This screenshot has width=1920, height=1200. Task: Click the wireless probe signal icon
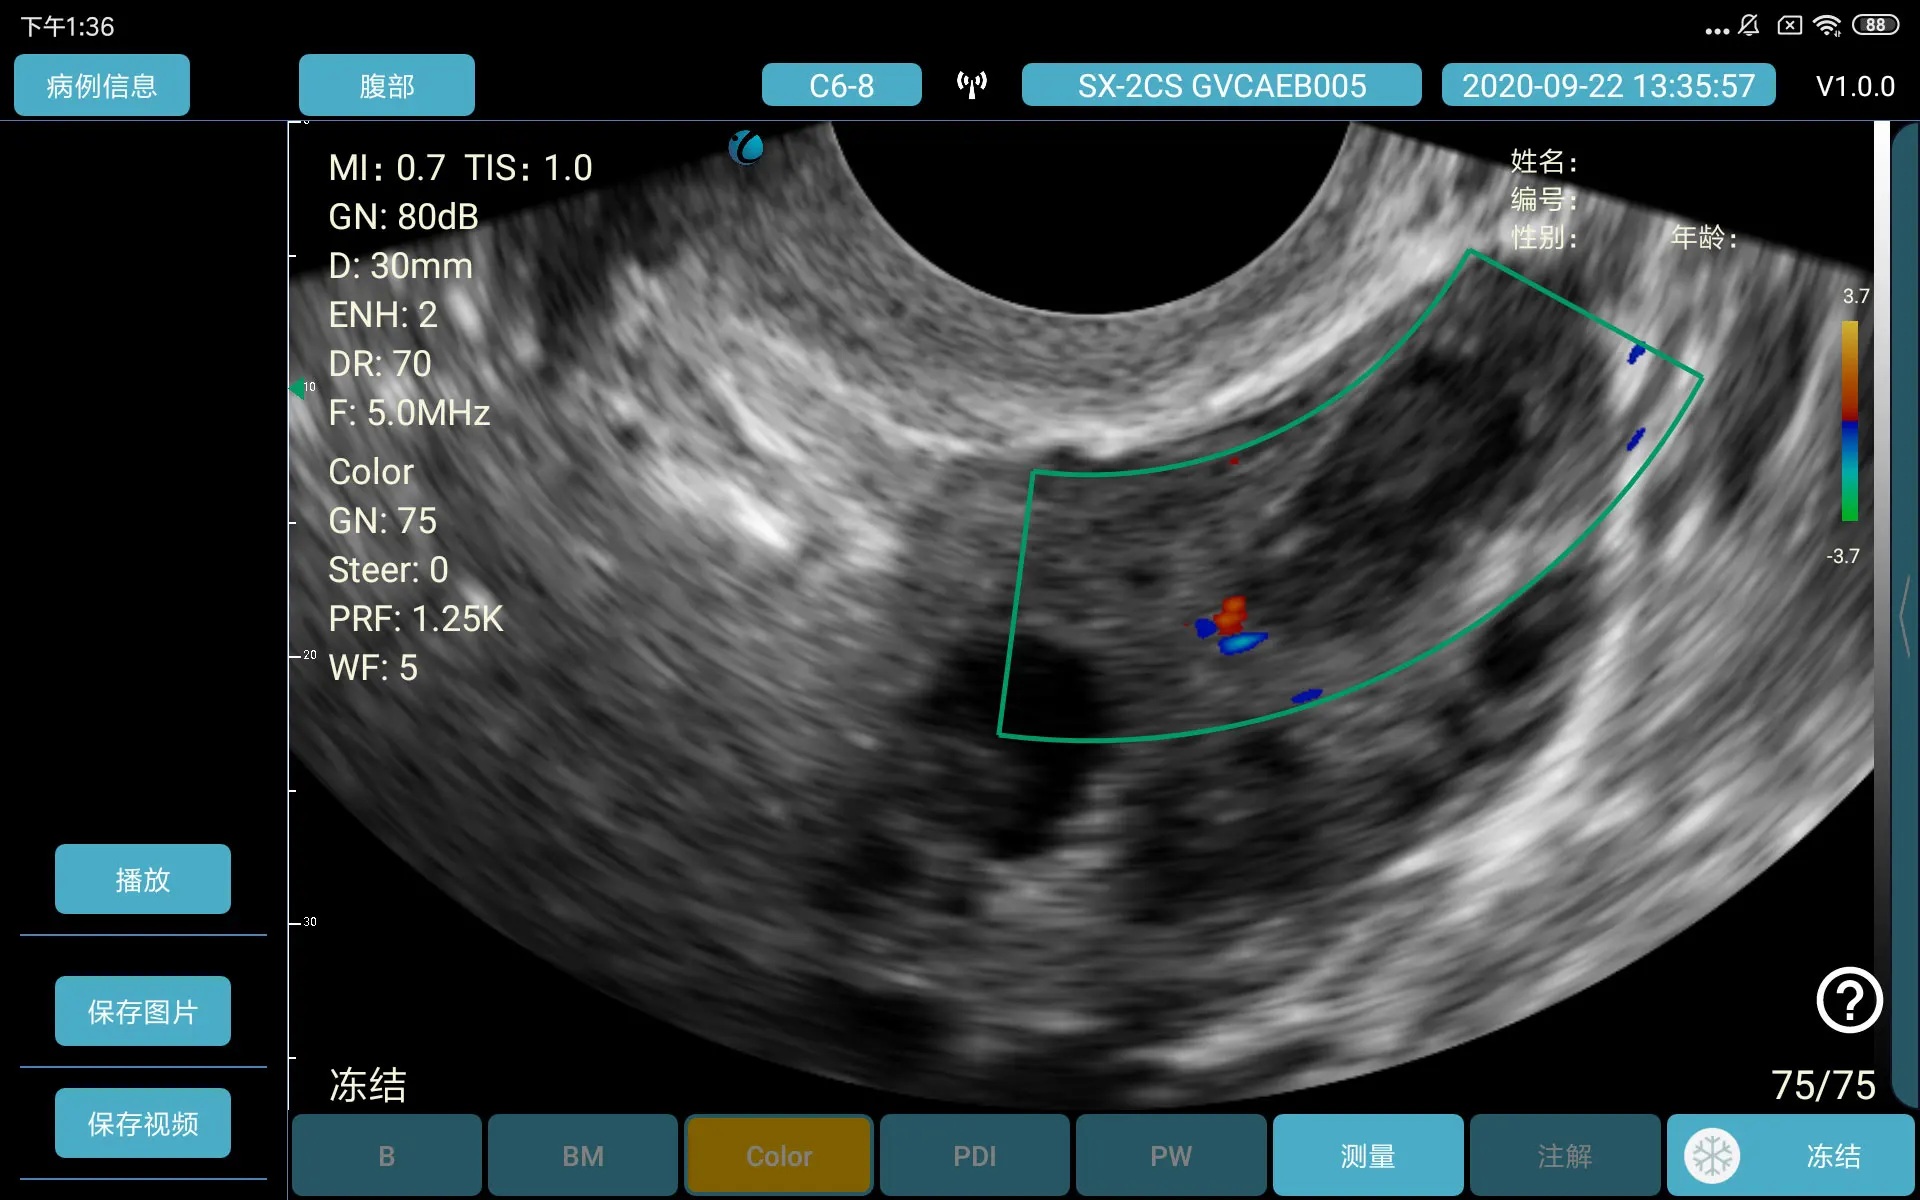point(971,85)
